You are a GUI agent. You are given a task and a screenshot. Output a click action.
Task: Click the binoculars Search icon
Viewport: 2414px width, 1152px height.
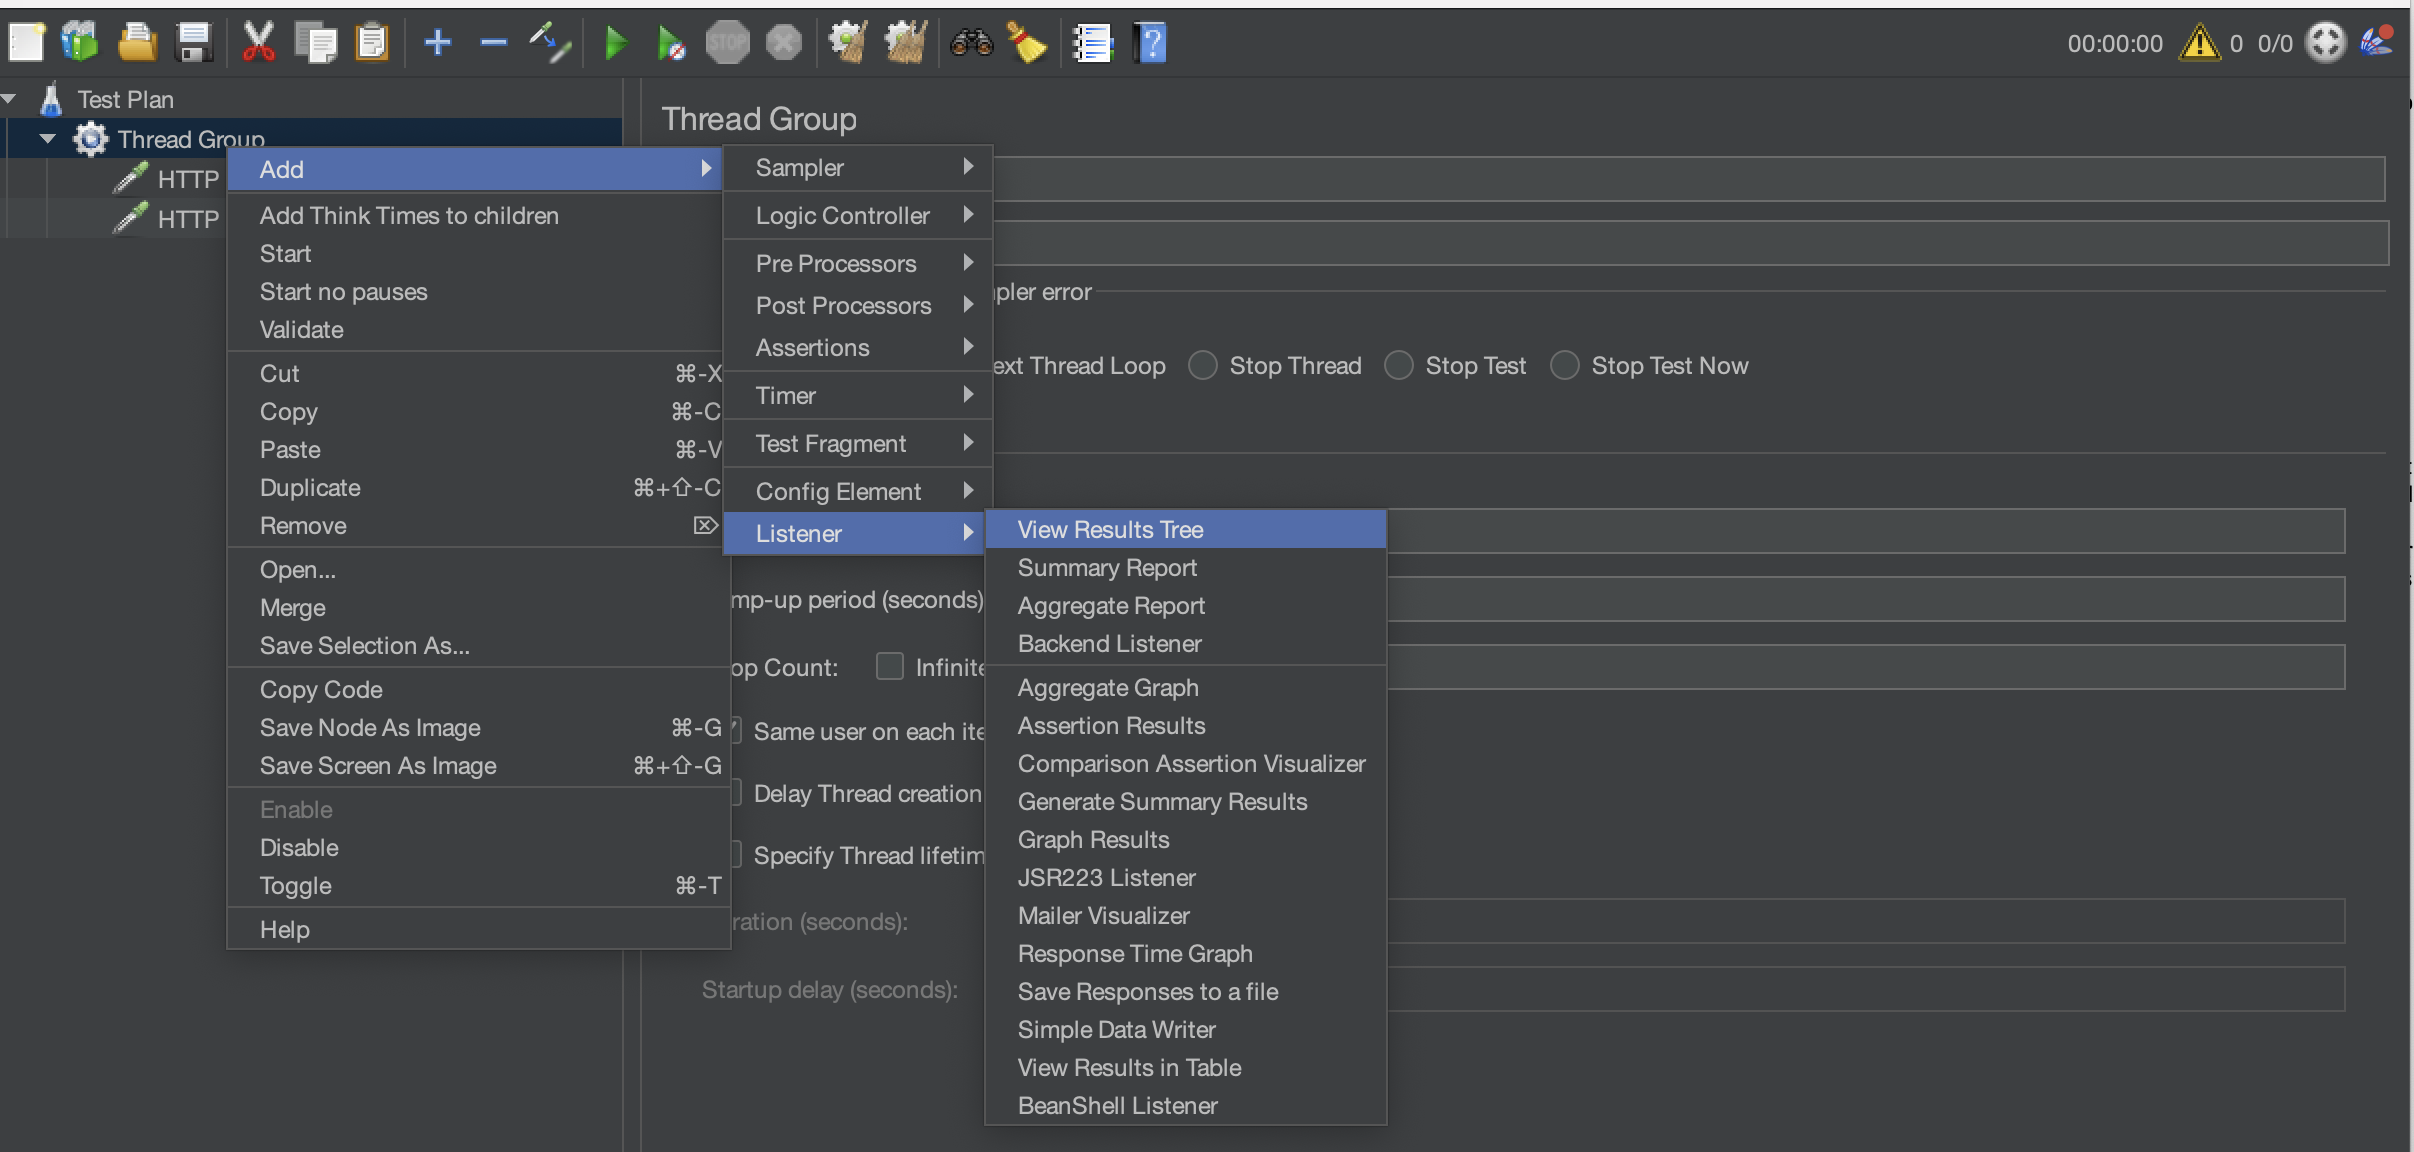pos(971,42)
